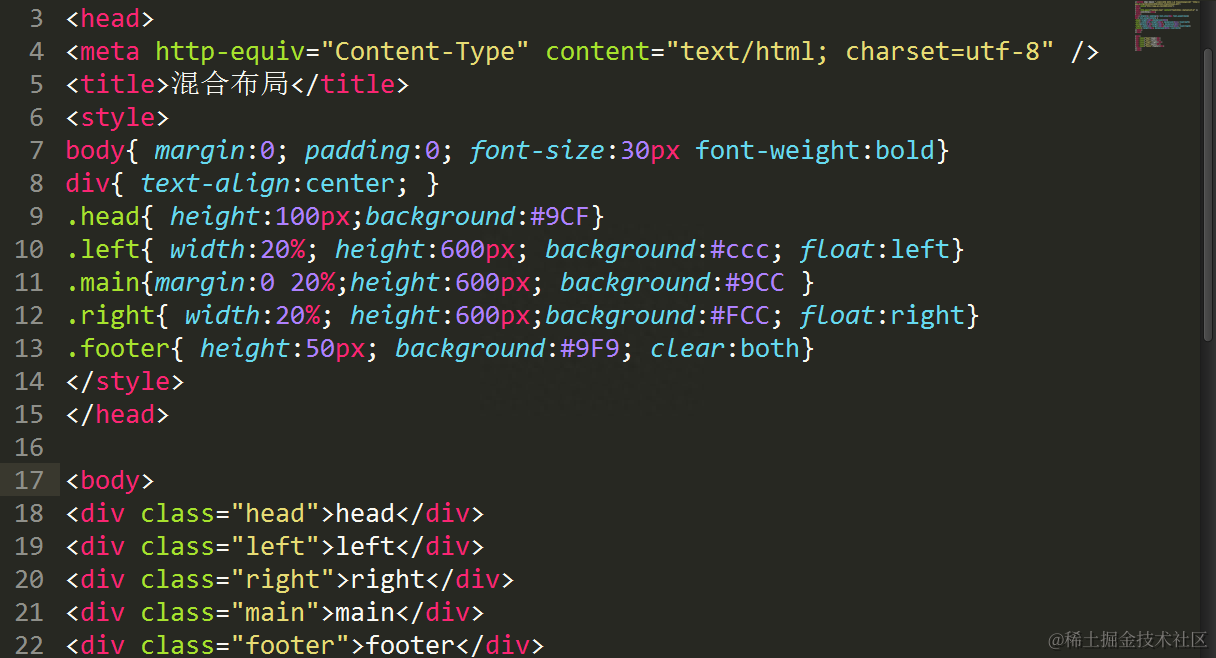The height and width of the screenshot is (658, 1216).
Task: Click gutter line number 10
Action: (29, 249)
